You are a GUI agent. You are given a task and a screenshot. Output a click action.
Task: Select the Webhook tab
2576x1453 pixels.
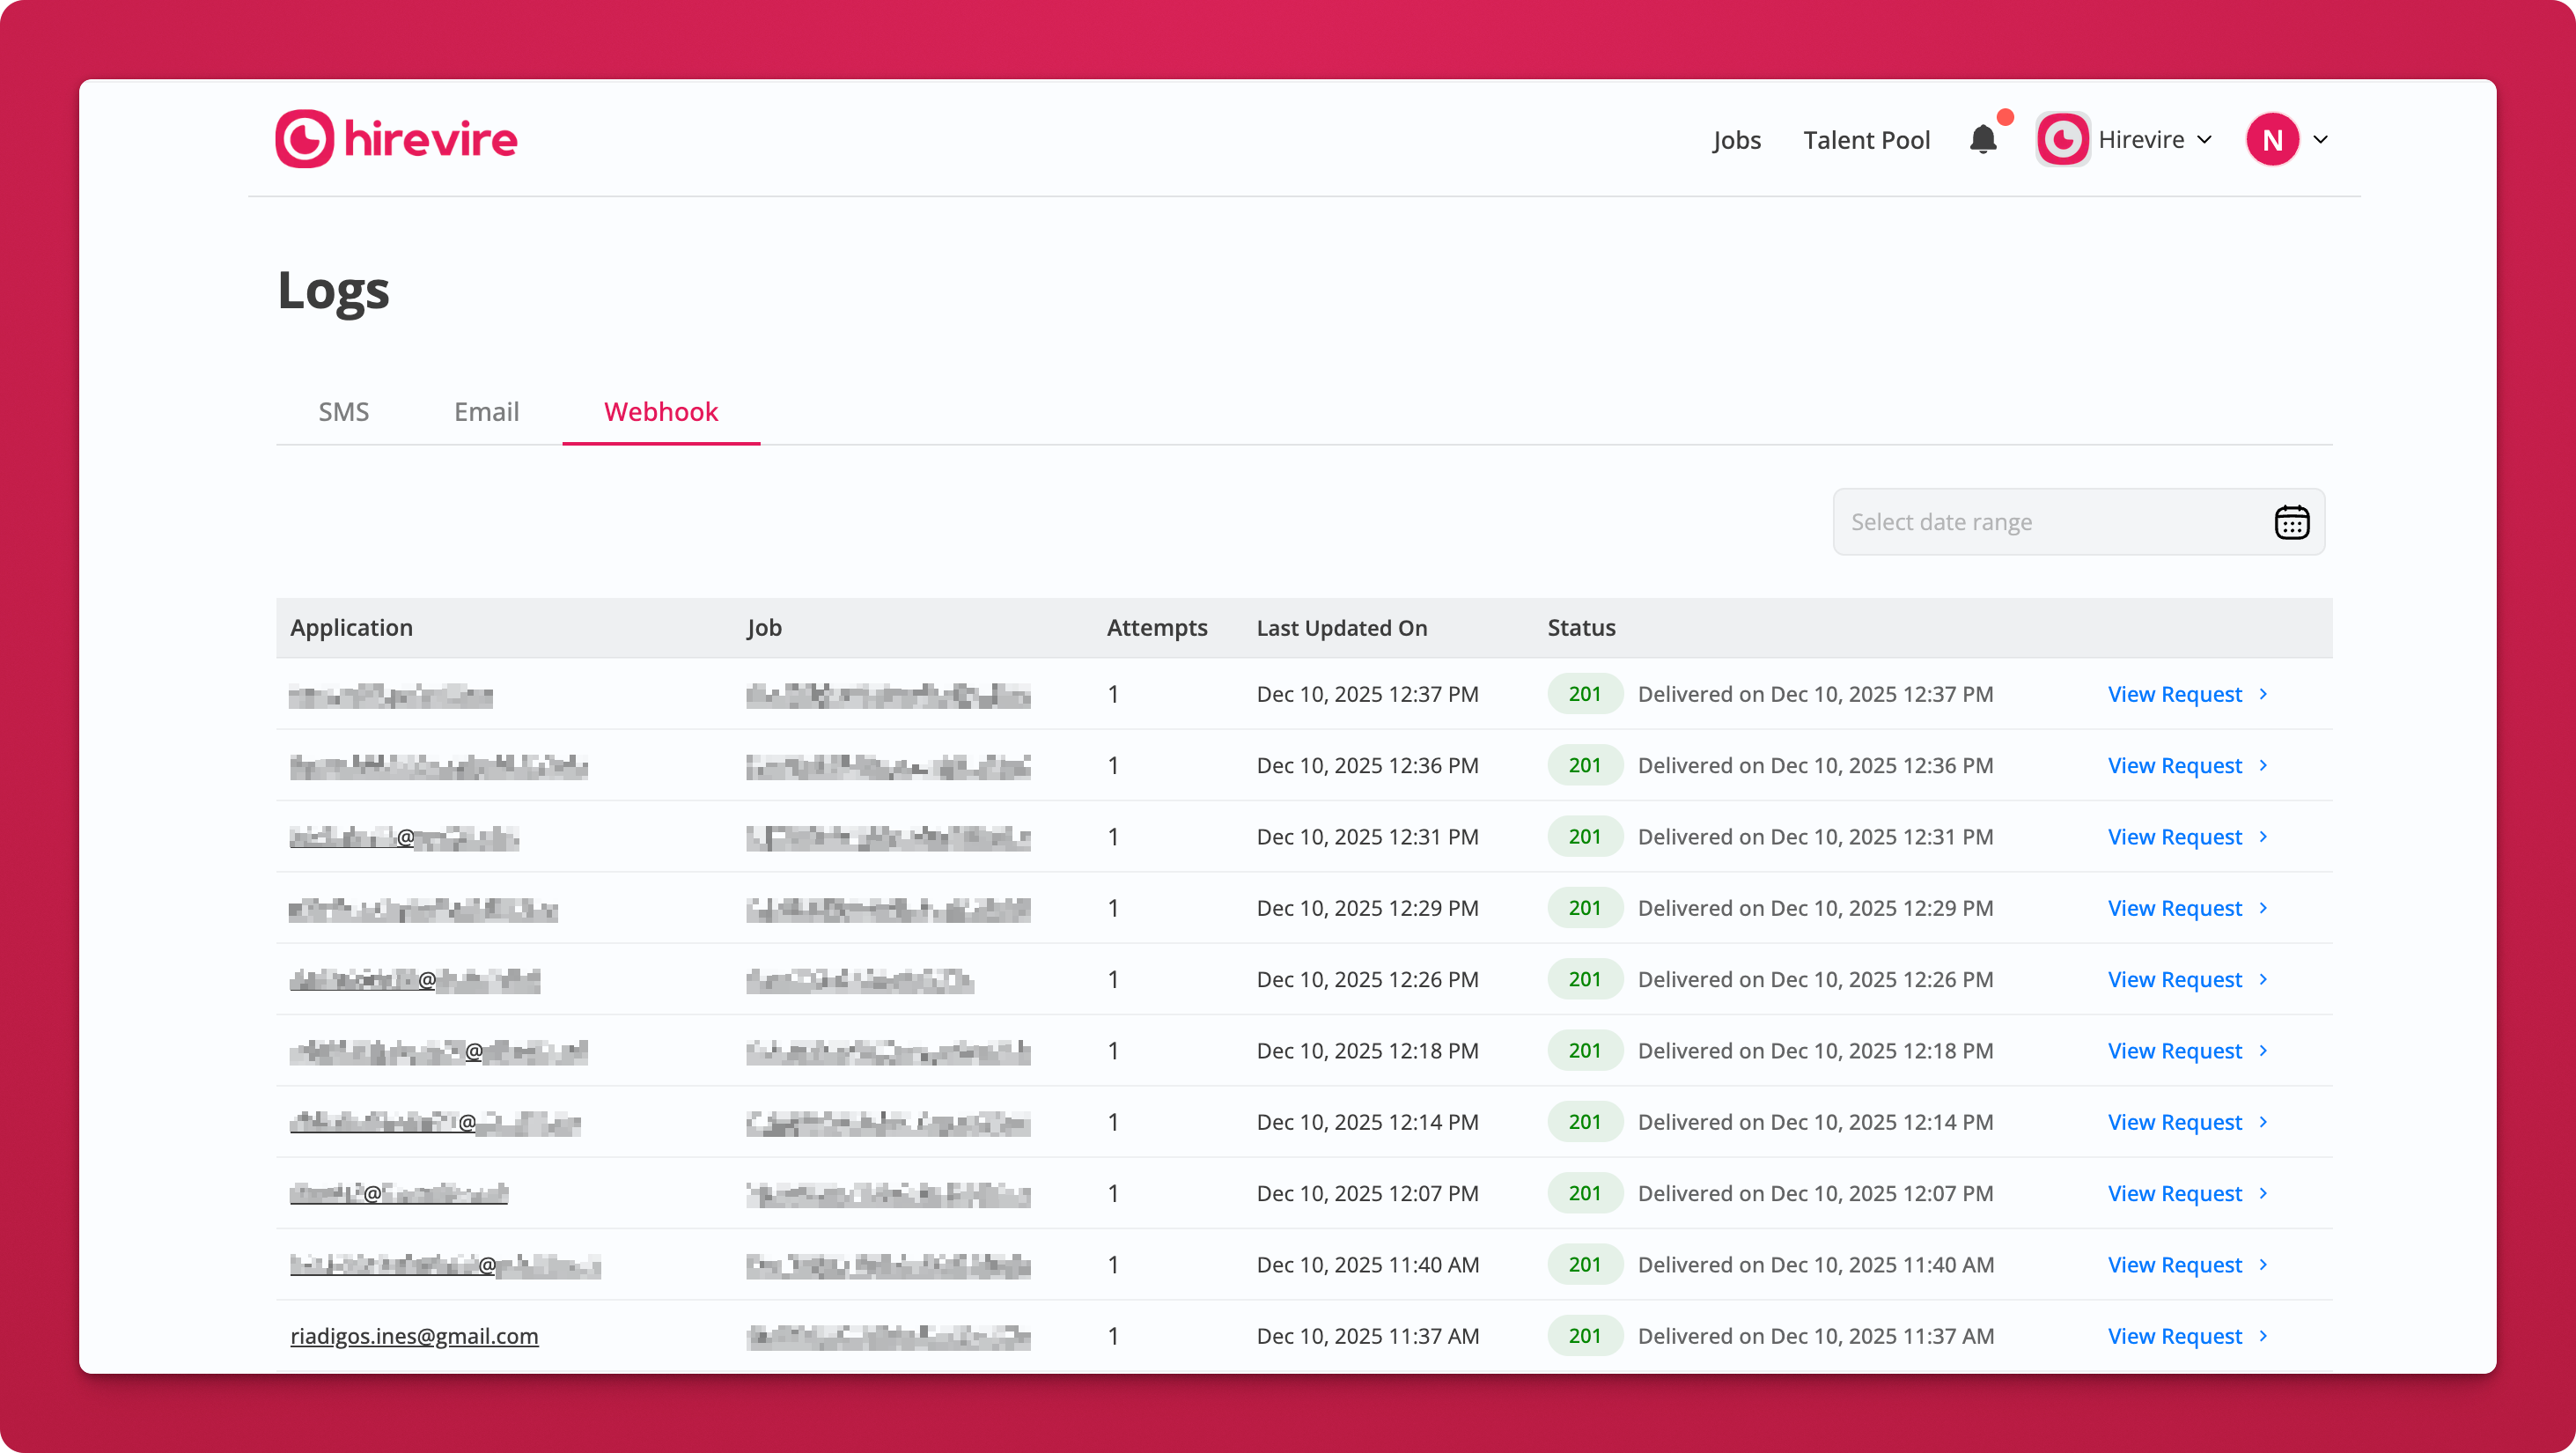(x=661, y=412)
